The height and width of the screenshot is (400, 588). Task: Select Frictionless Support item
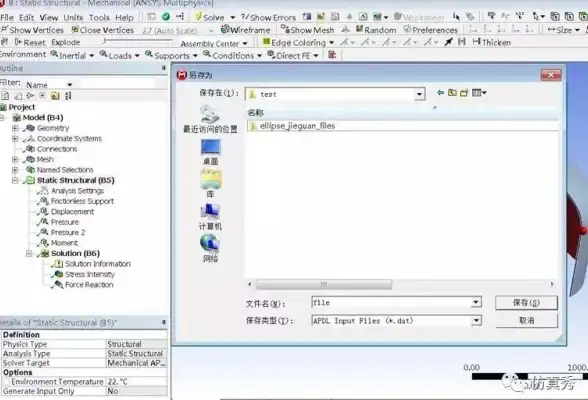(x=82, y=201)
